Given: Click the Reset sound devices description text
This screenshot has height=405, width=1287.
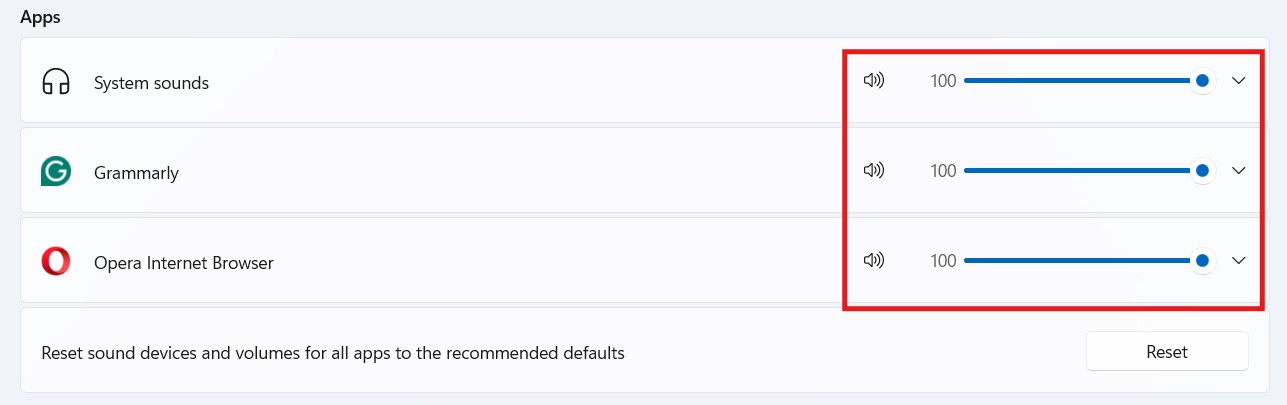Looking at the screenshot, I should (x=333, y=353).
